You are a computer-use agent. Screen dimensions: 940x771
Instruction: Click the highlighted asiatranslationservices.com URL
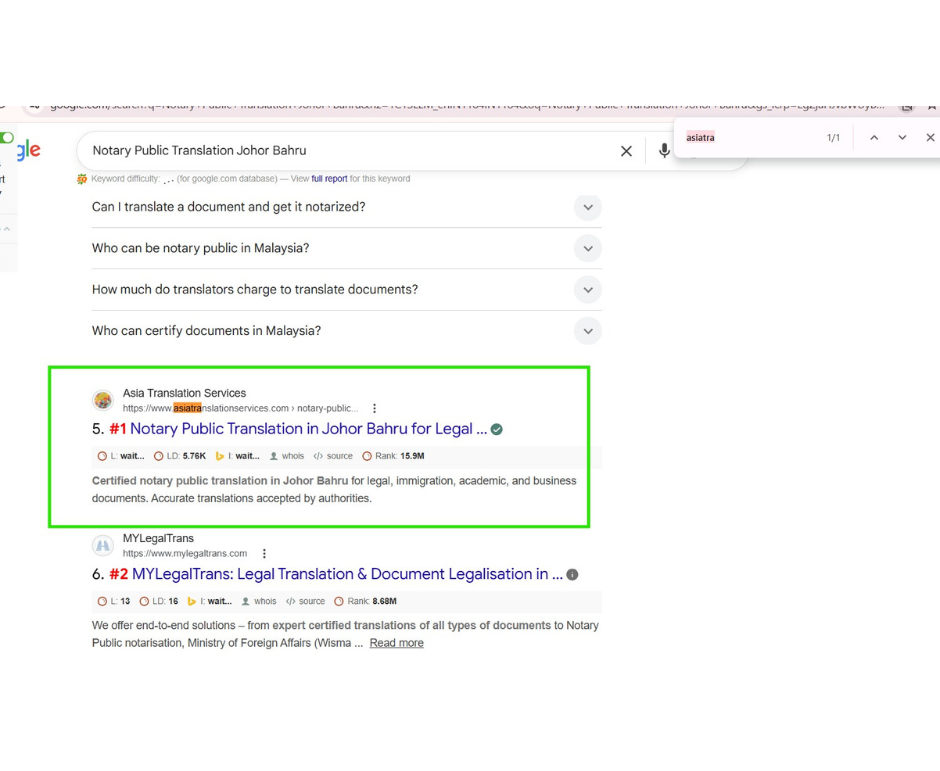(240, 408)
